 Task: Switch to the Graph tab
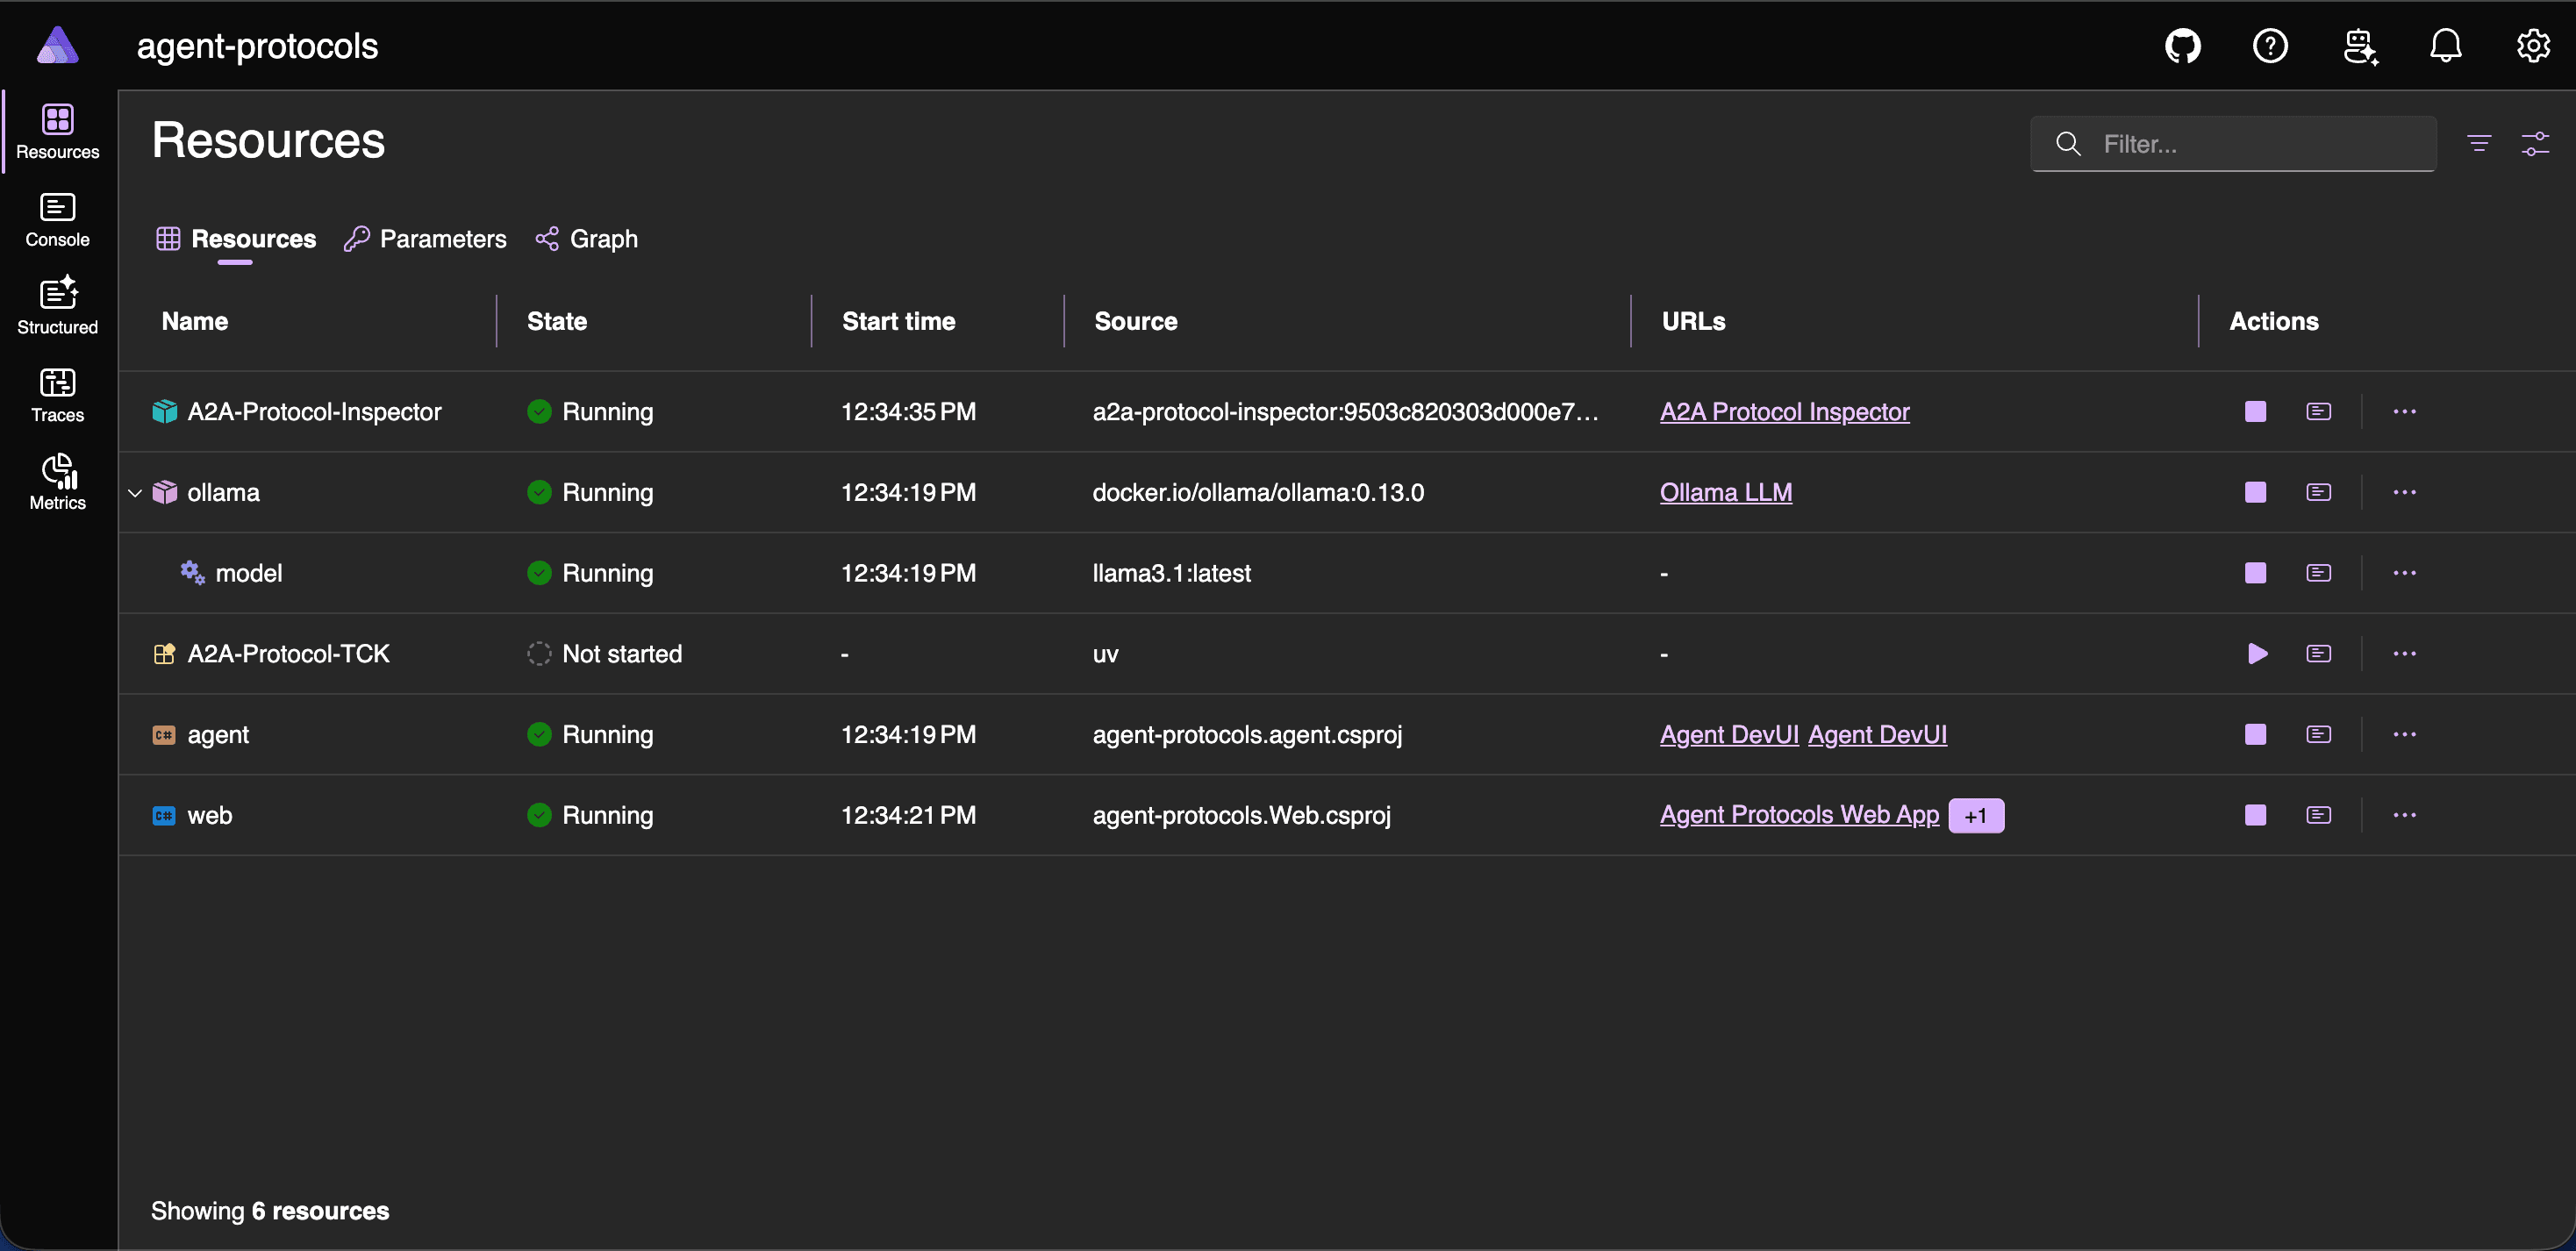tap(587, 239)
